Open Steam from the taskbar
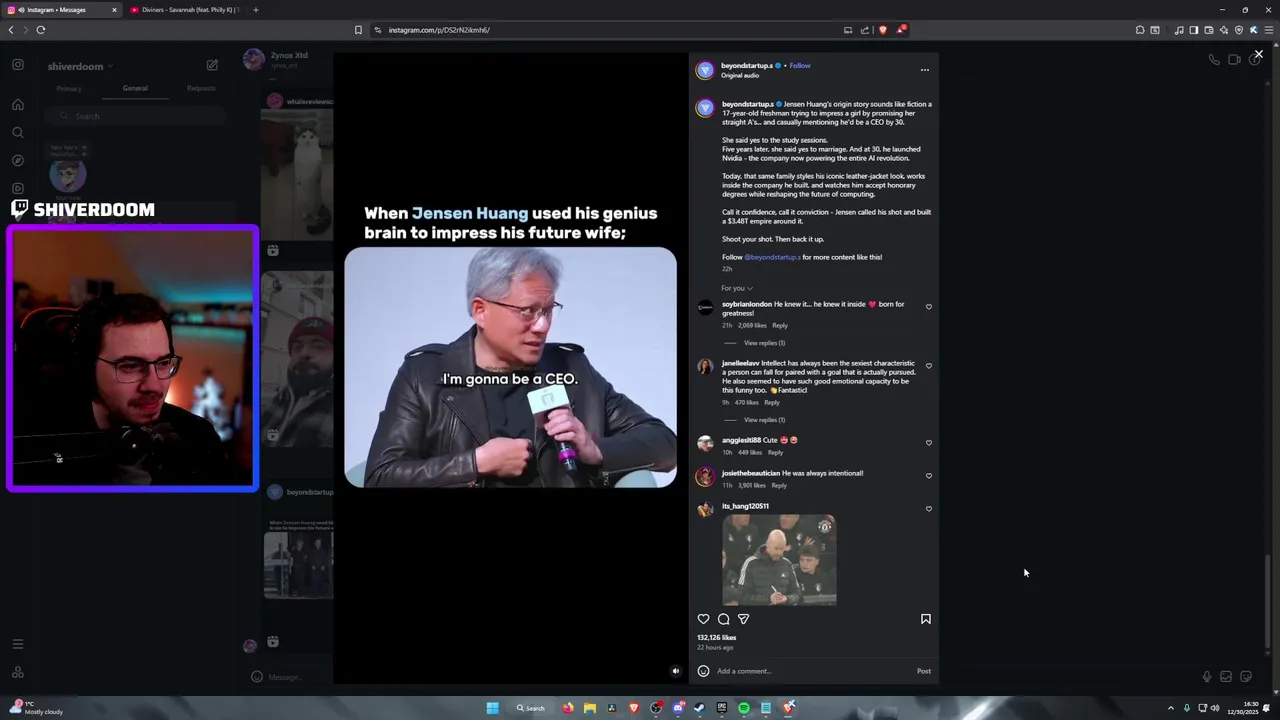Viewport: 1280px width, 720px height. point(699,708)
